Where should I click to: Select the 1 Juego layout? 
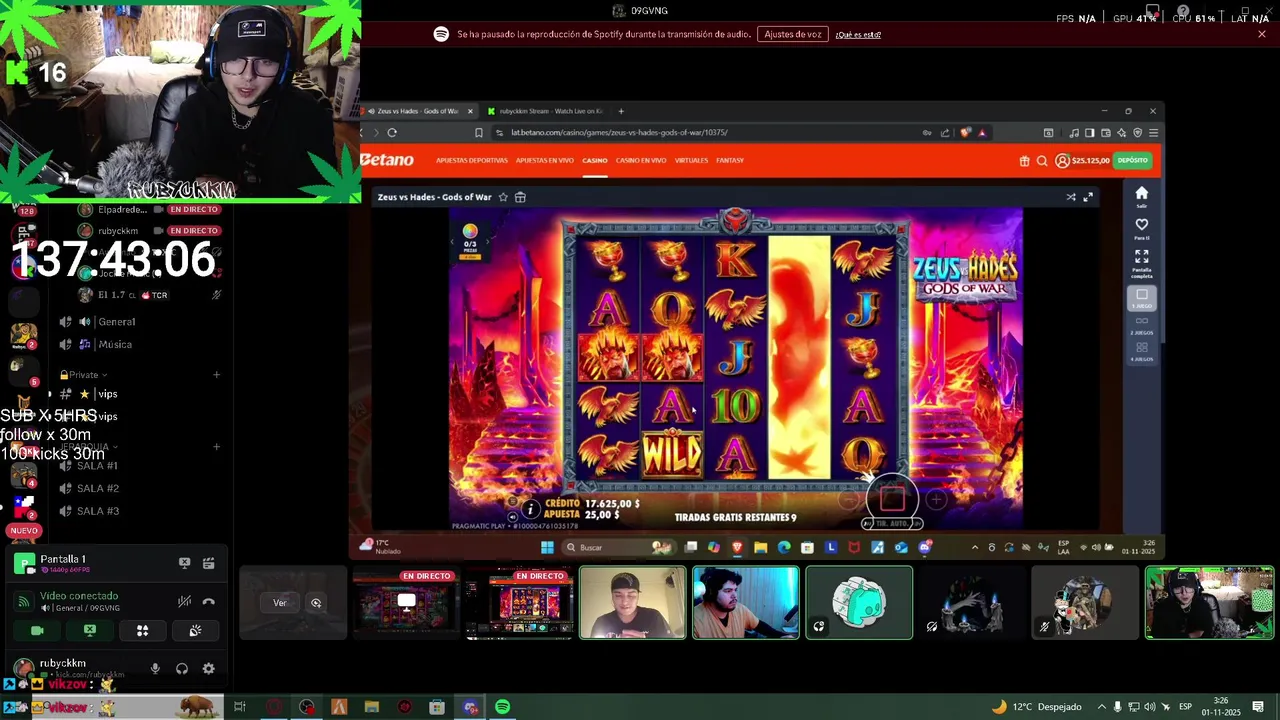(x=1141, y=298)
